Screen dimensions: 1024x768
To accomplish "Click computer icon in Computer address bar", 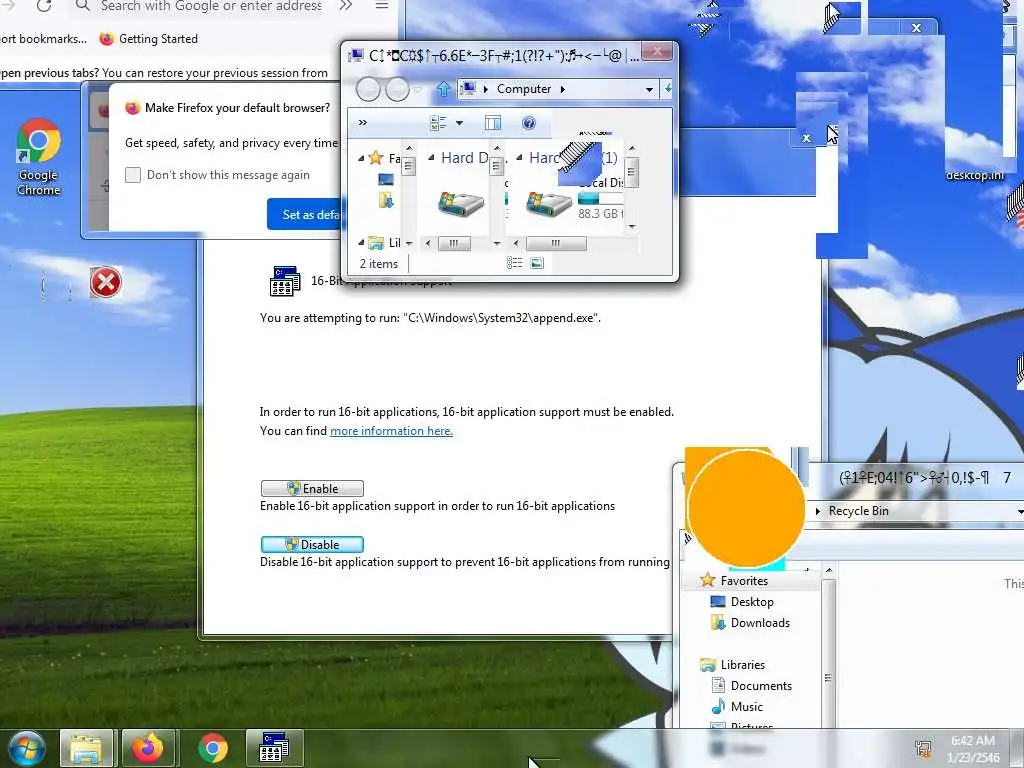I will 468,89.
